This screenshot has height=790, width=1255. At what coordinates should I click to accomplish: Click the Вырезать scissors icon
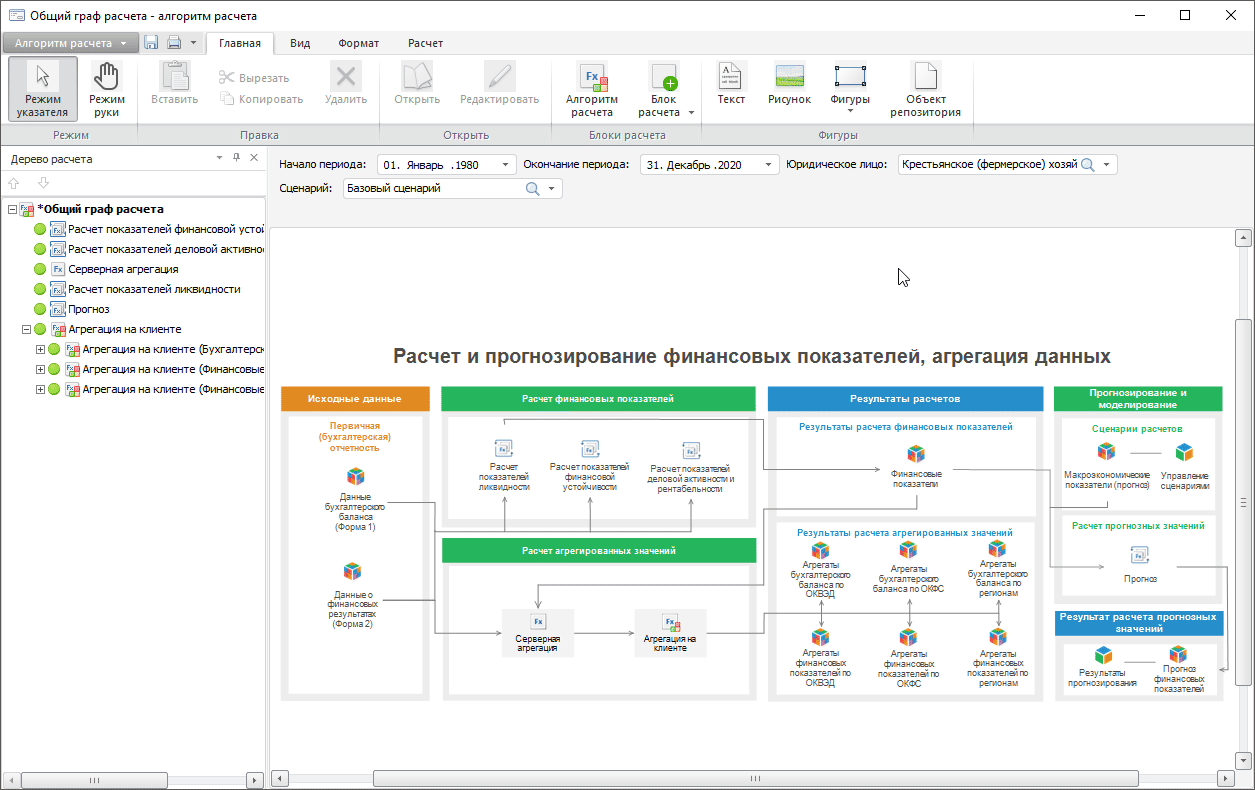[x=227, y=78]
